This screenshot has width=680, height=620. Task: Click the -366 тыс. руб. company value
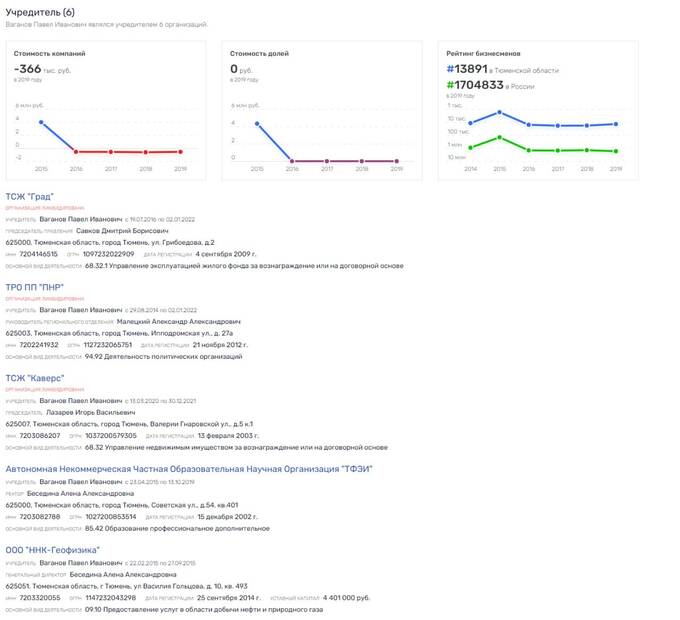[42, 69]
